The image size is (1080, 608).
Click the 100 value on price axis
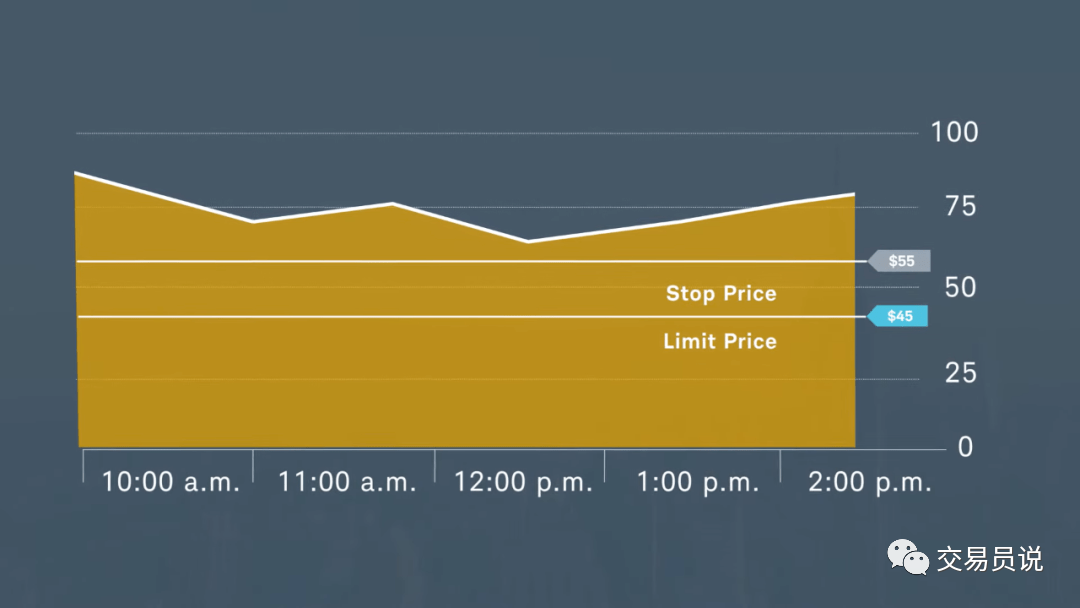coord(954,132)
